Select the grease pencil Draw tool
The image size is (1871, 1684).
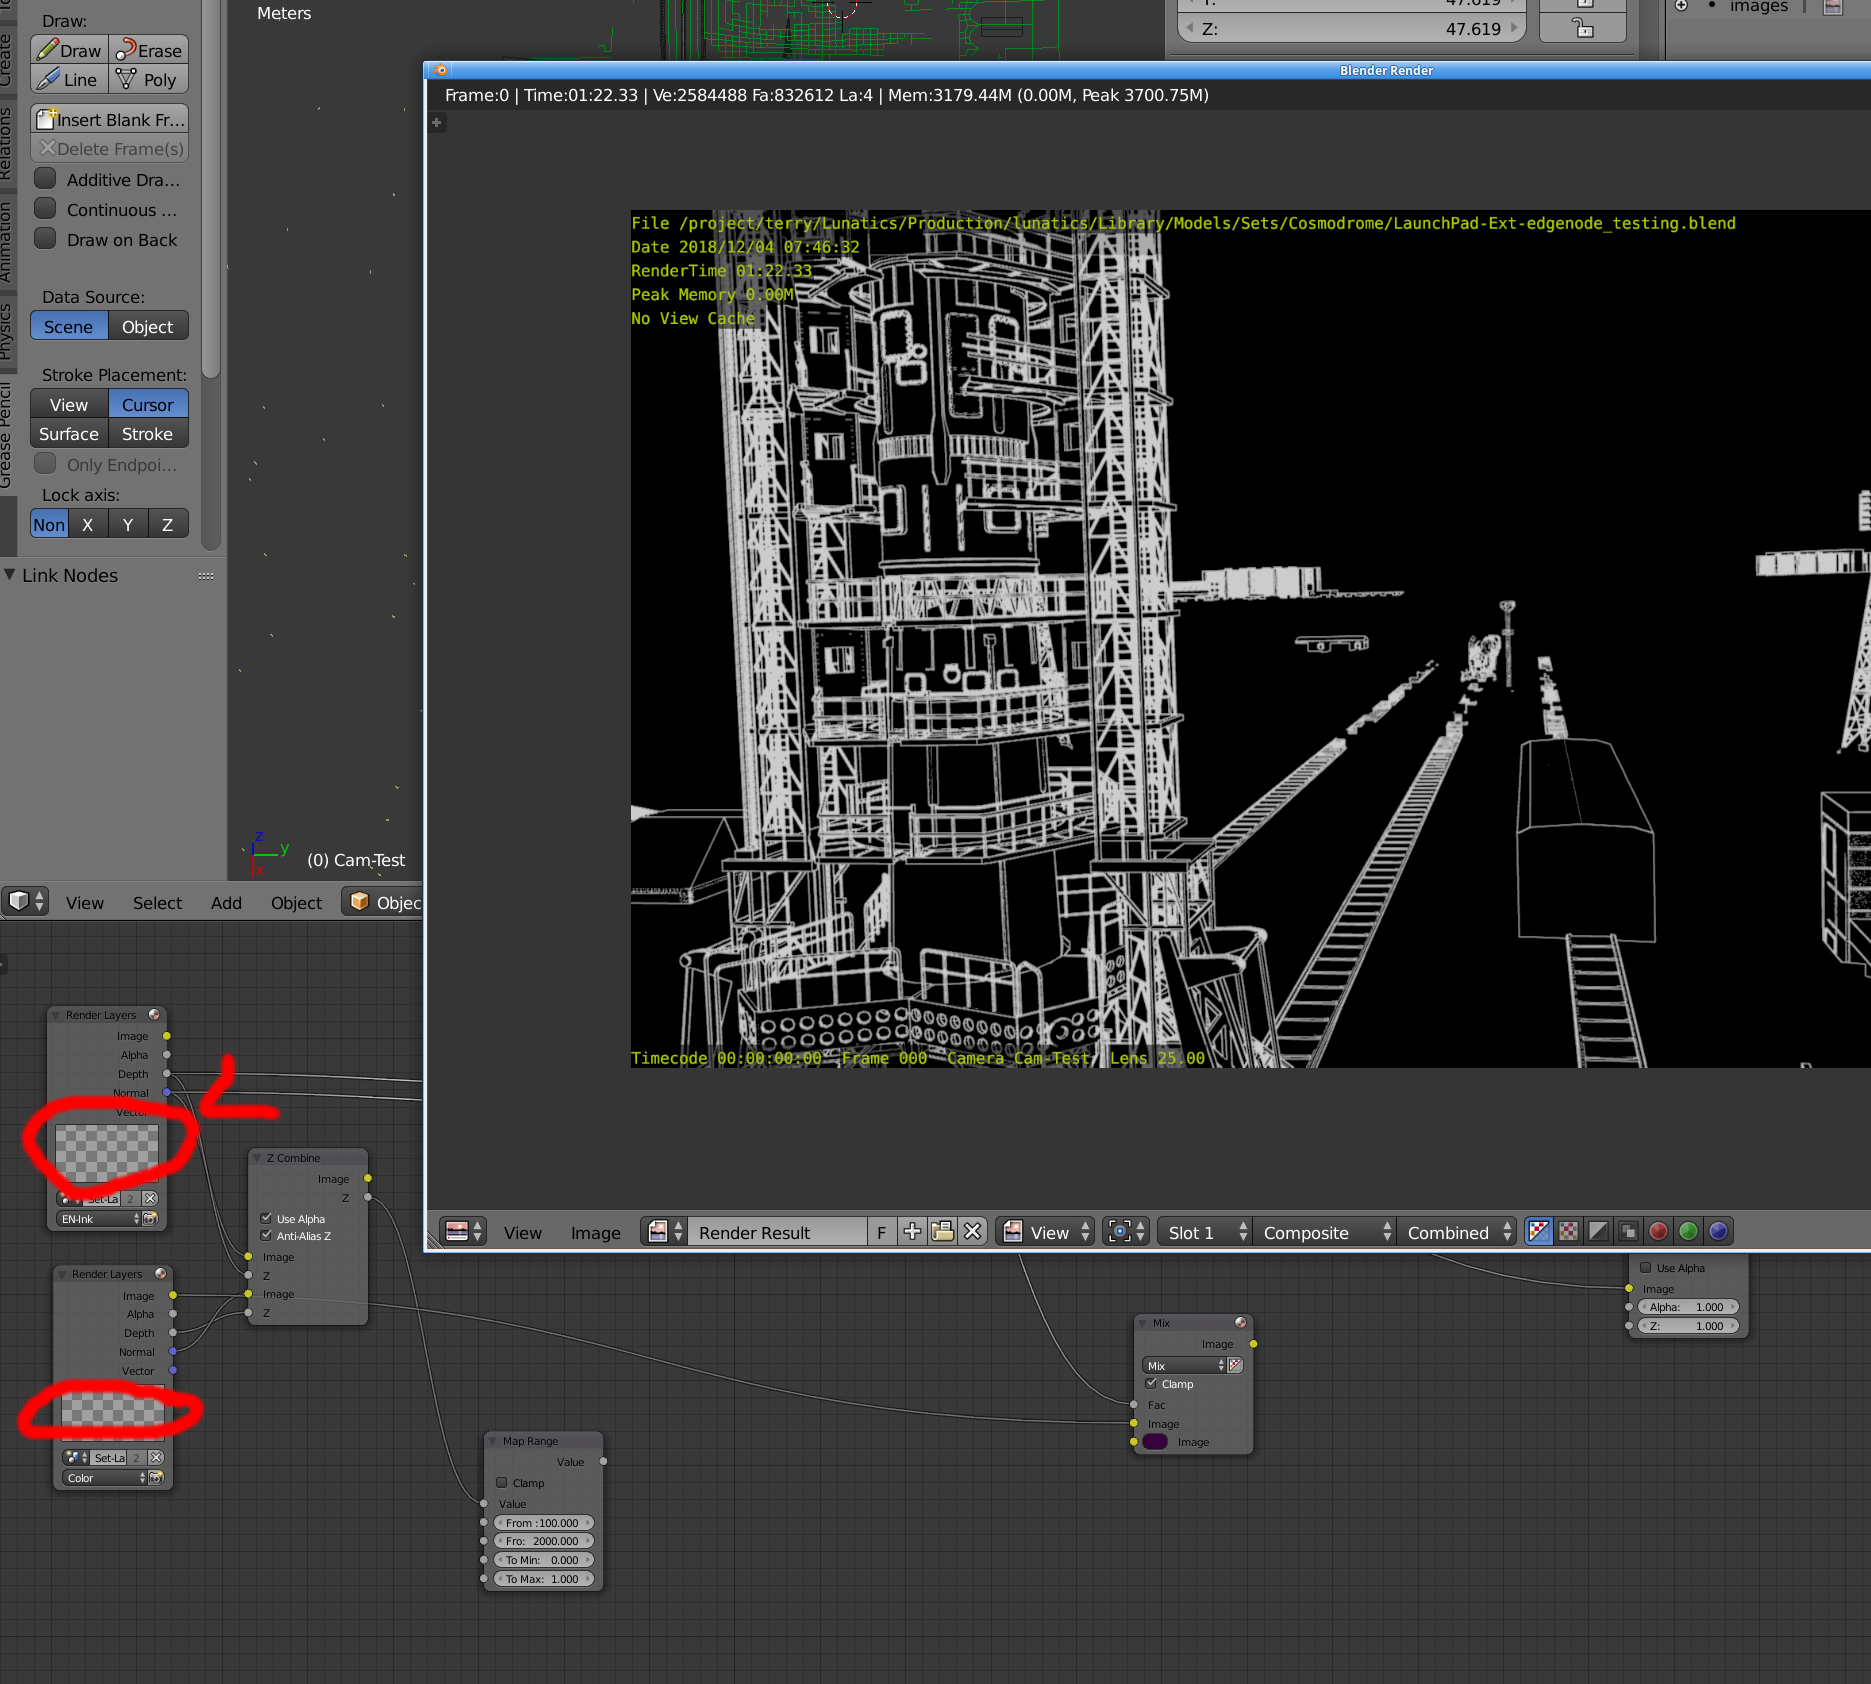[69, 50]
